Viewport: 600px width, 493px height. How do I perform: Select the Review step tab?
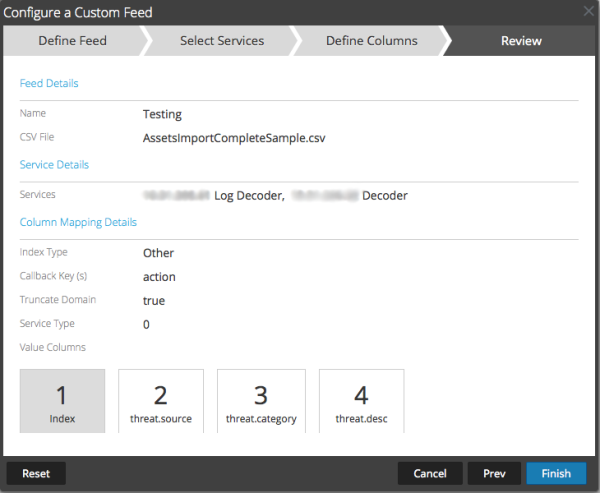[x=521, y=41]
